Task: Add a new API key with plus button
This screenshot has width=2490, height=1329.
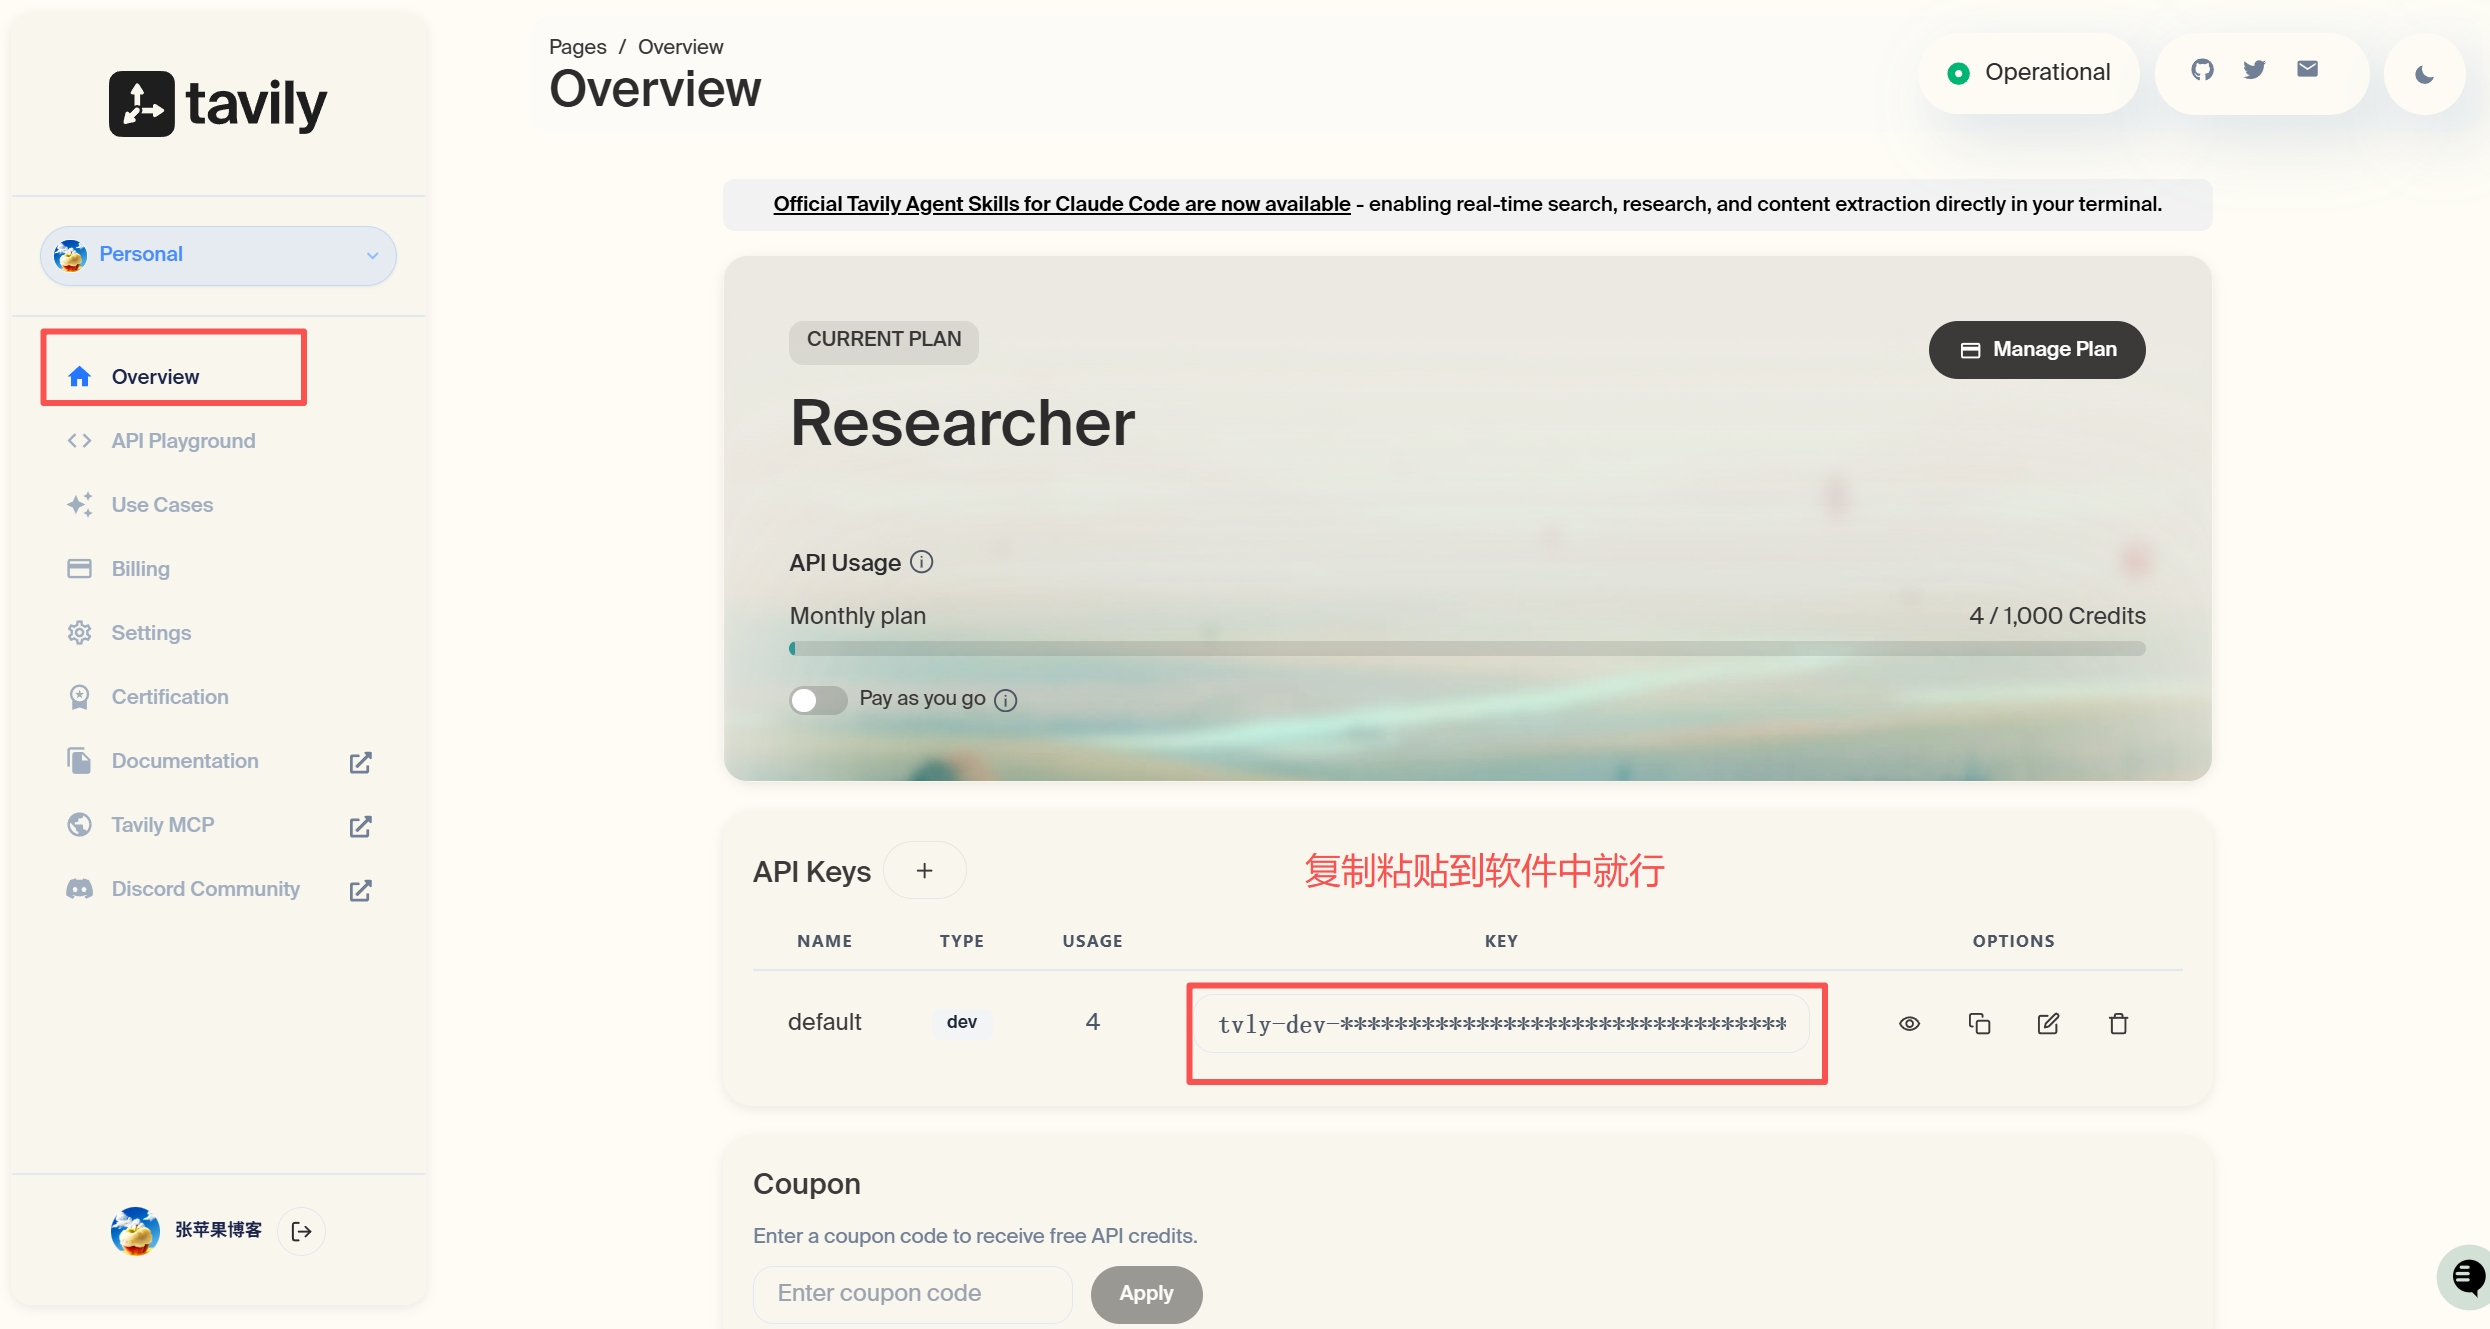Action: tap(925, 871)
